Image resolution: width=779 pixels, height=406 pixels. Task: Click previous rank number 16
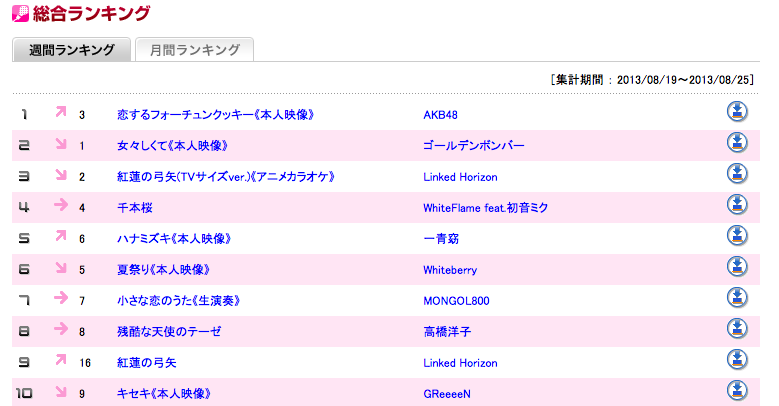click(x=85, y=363)
